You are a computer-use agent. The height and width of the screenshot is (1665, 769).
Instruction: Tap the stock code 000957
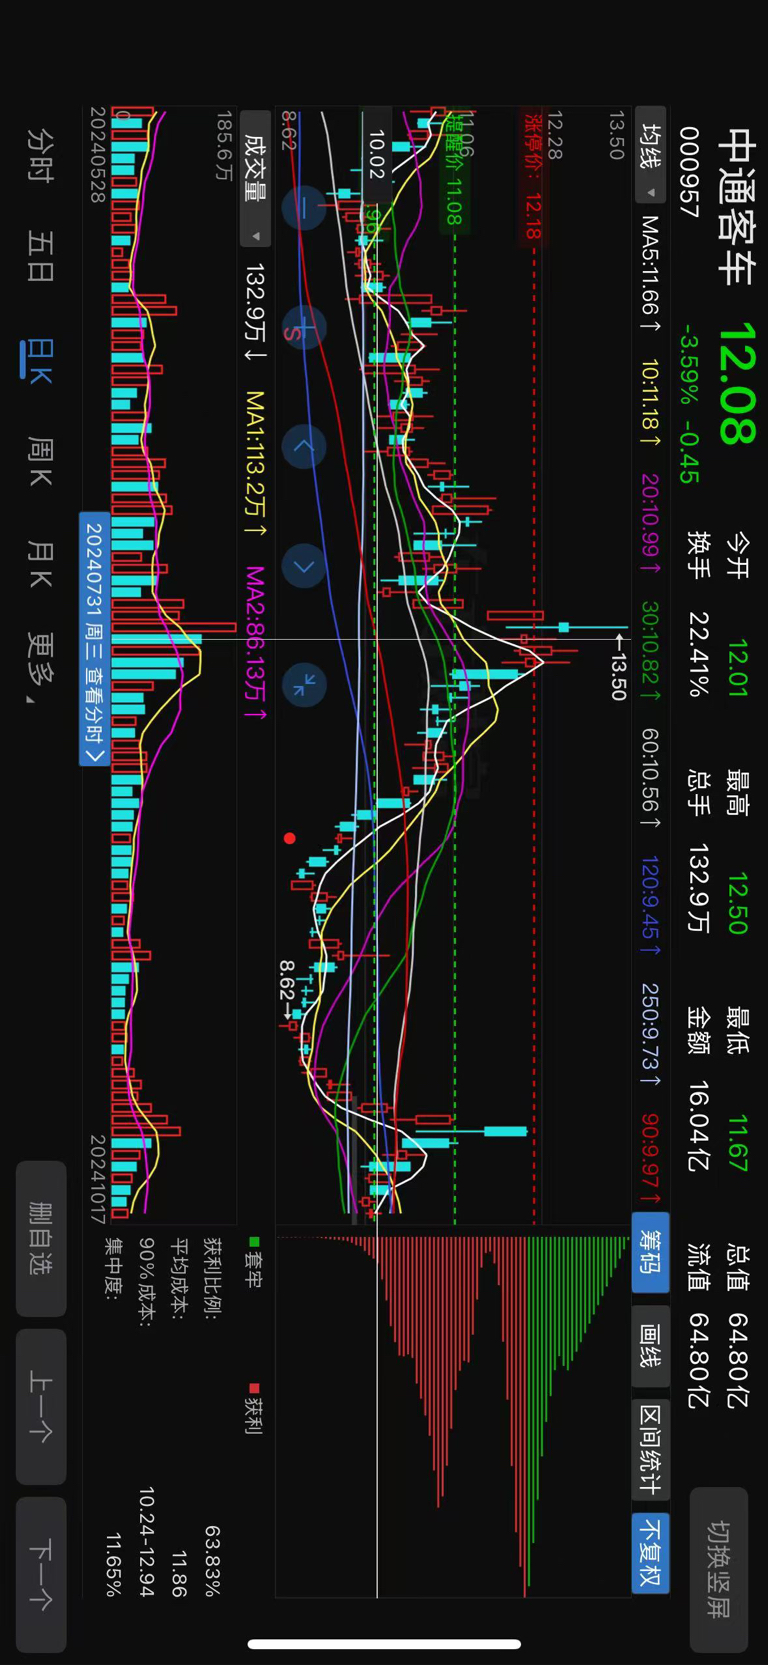[689, 172]
